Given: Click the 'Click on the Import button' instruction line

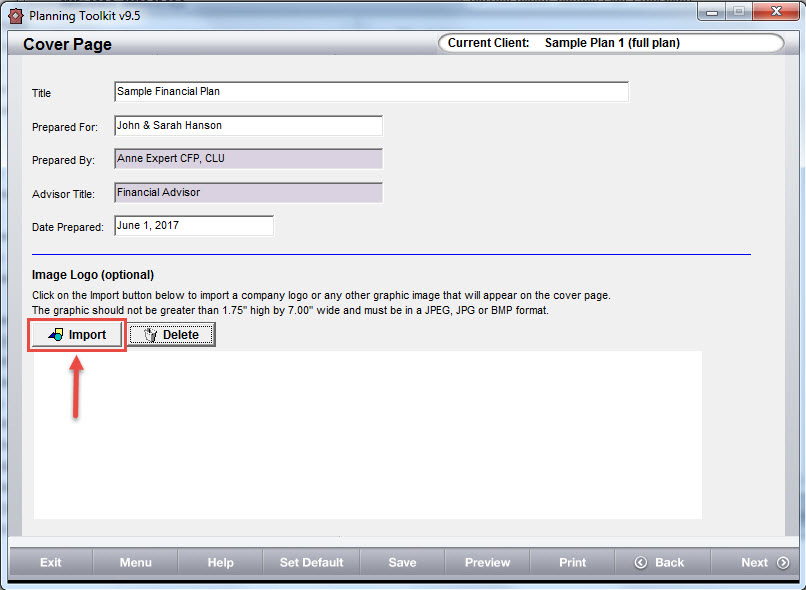Looking at the screenshot, I should click(321, 296).
